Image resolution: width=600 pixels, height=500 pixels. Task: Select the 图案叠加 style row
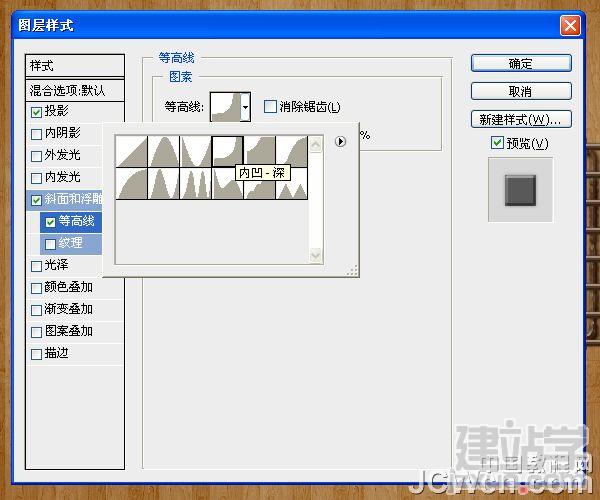(x=75, y=331)
